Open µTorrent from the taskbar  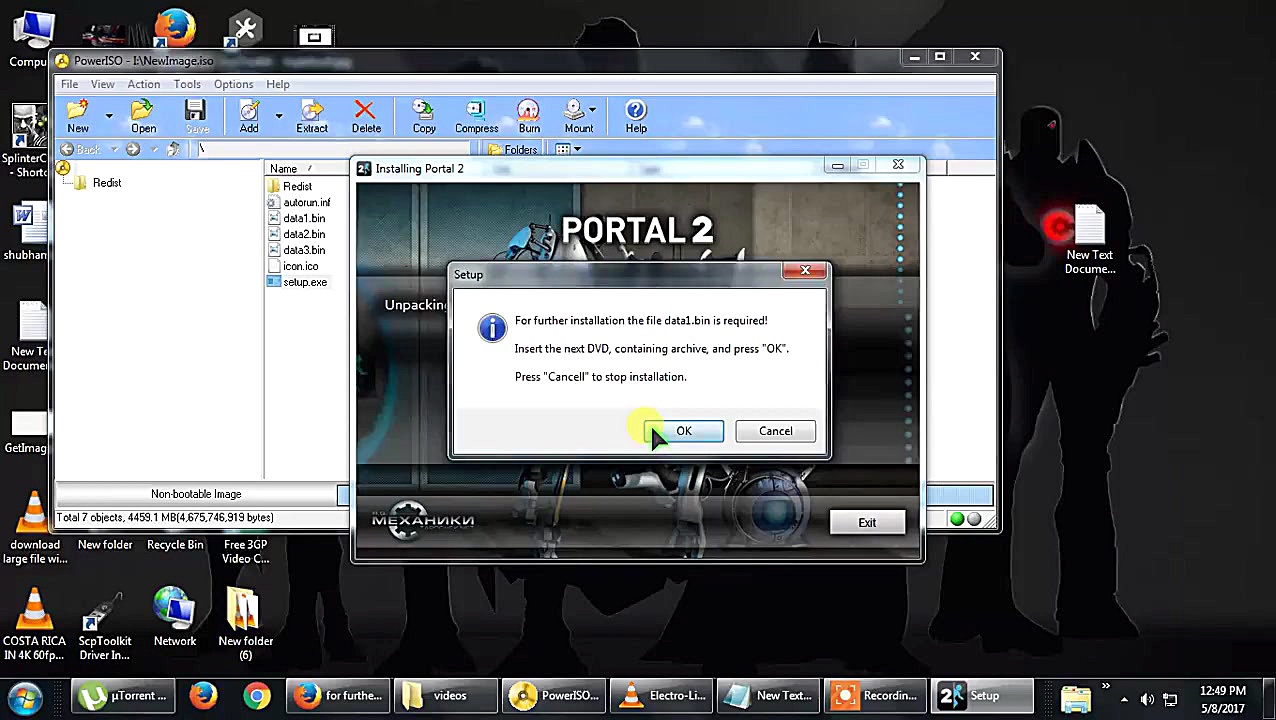pyautogui.click(x=124, y=696)
